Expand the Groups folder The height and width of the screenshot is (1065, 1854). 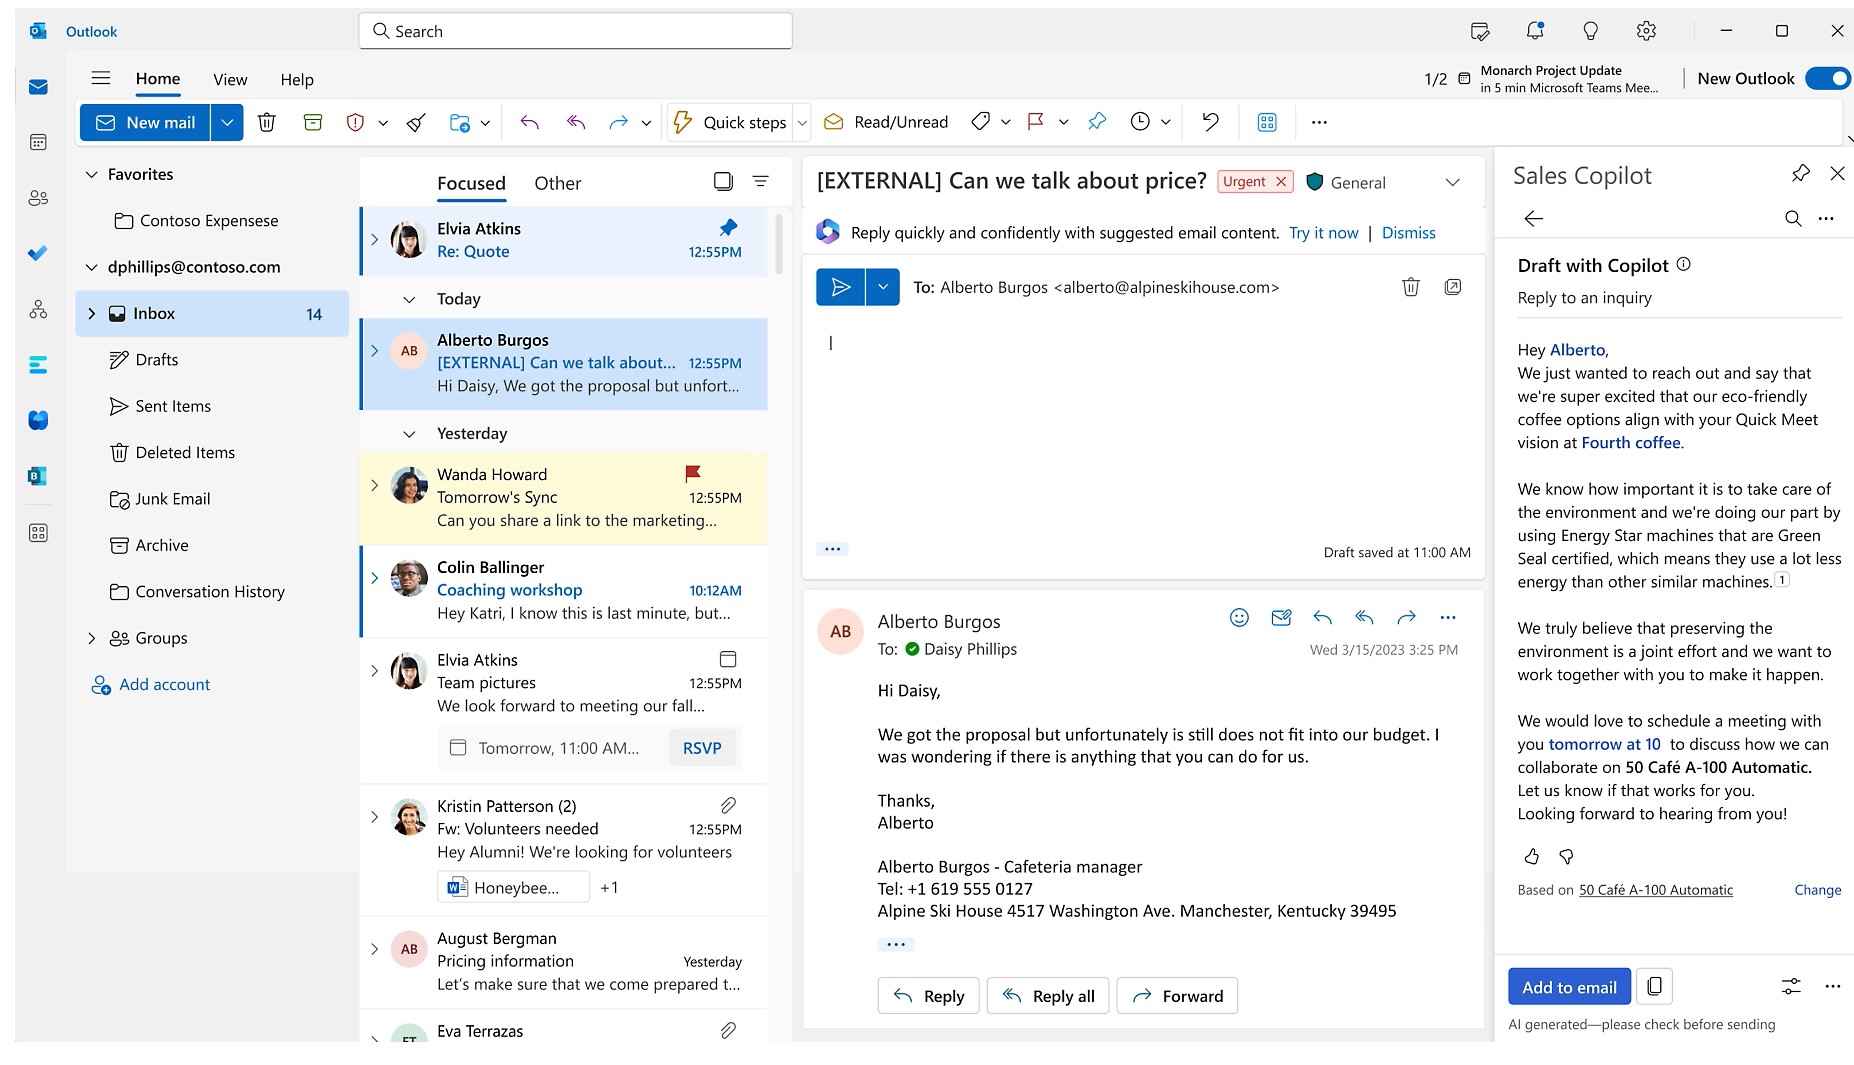tap(91, 638)
